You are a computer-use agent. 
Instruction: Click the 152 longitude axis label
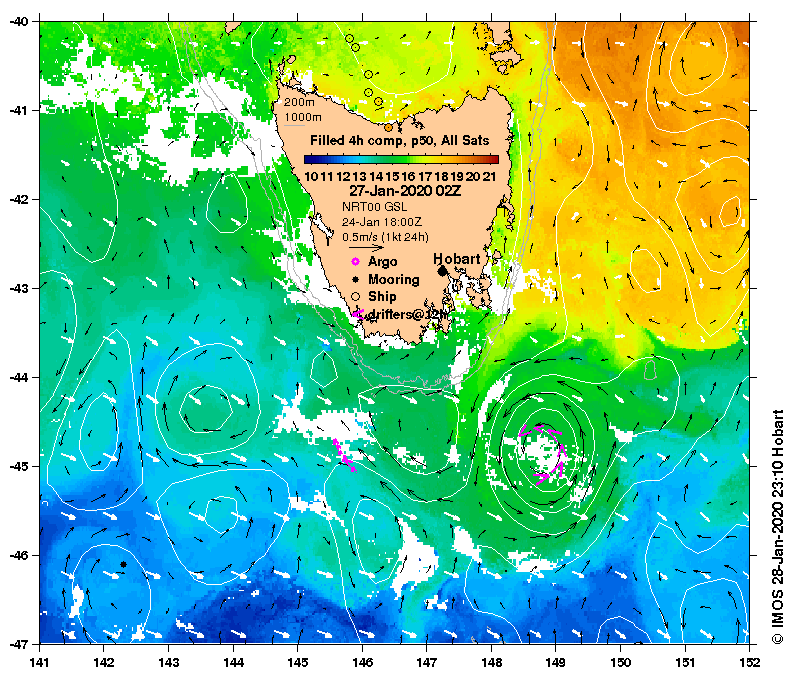click(x=750, y=662)
